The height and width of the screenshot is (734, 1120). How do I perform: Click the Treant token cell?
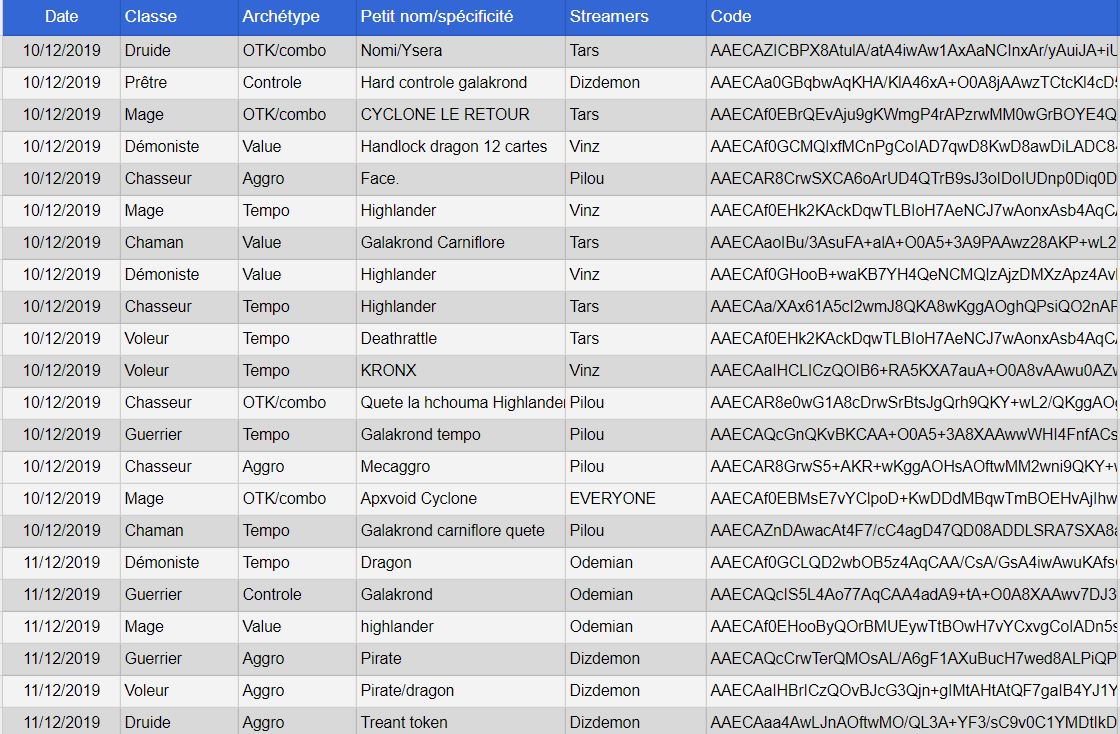coord(404,722)
